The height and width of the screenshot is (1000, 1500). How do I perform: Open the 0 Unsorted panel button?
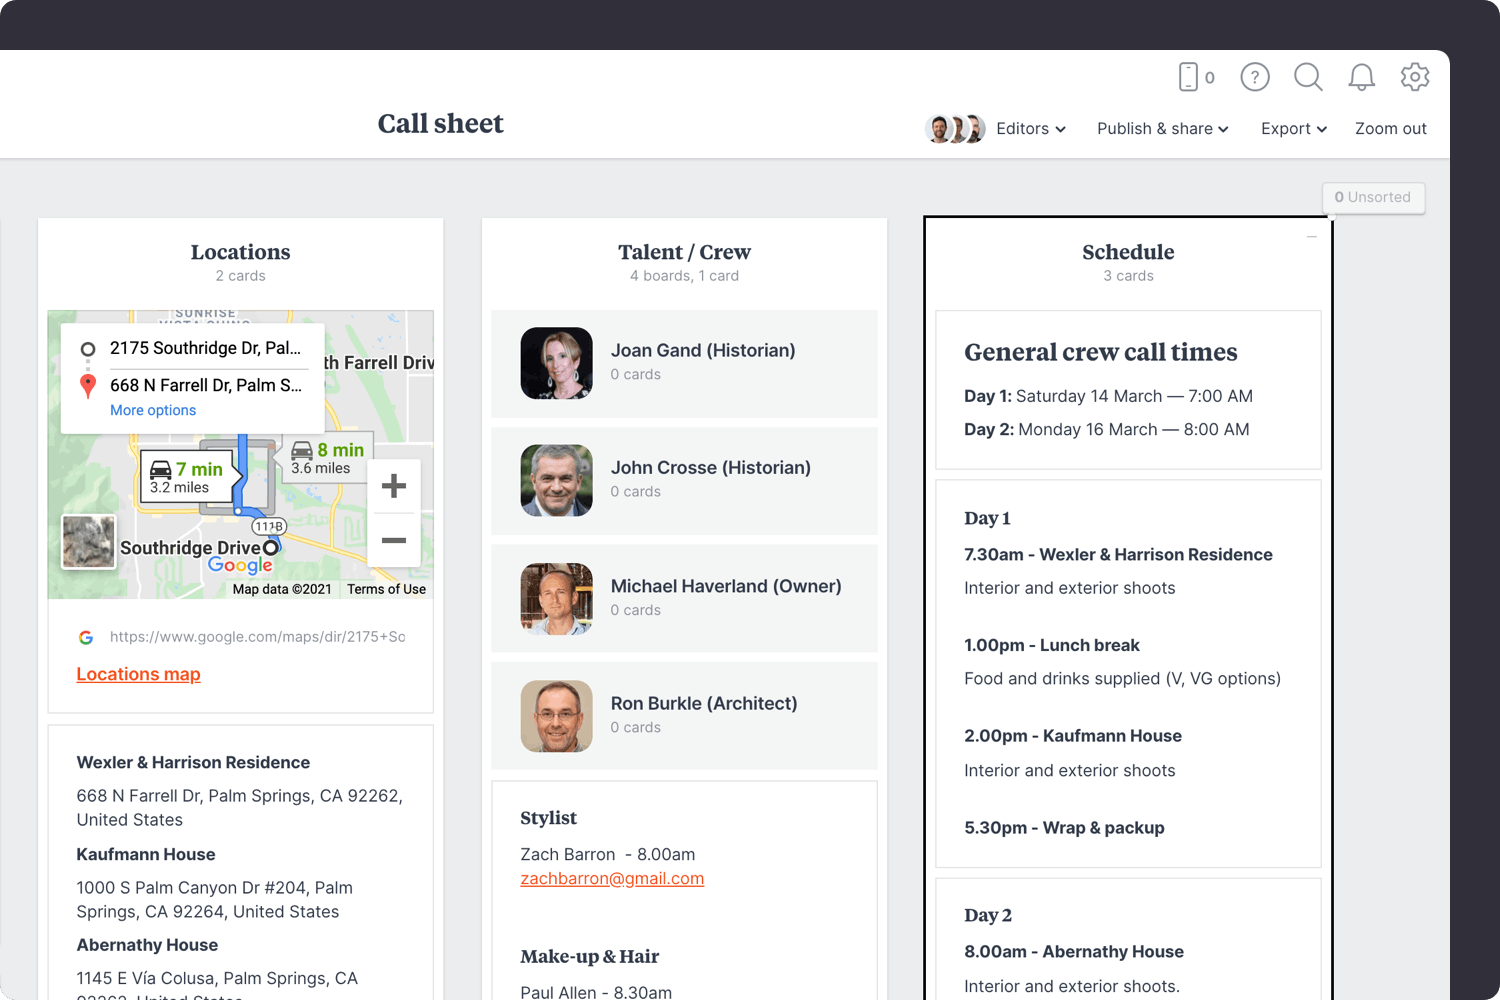point(1373,197)
